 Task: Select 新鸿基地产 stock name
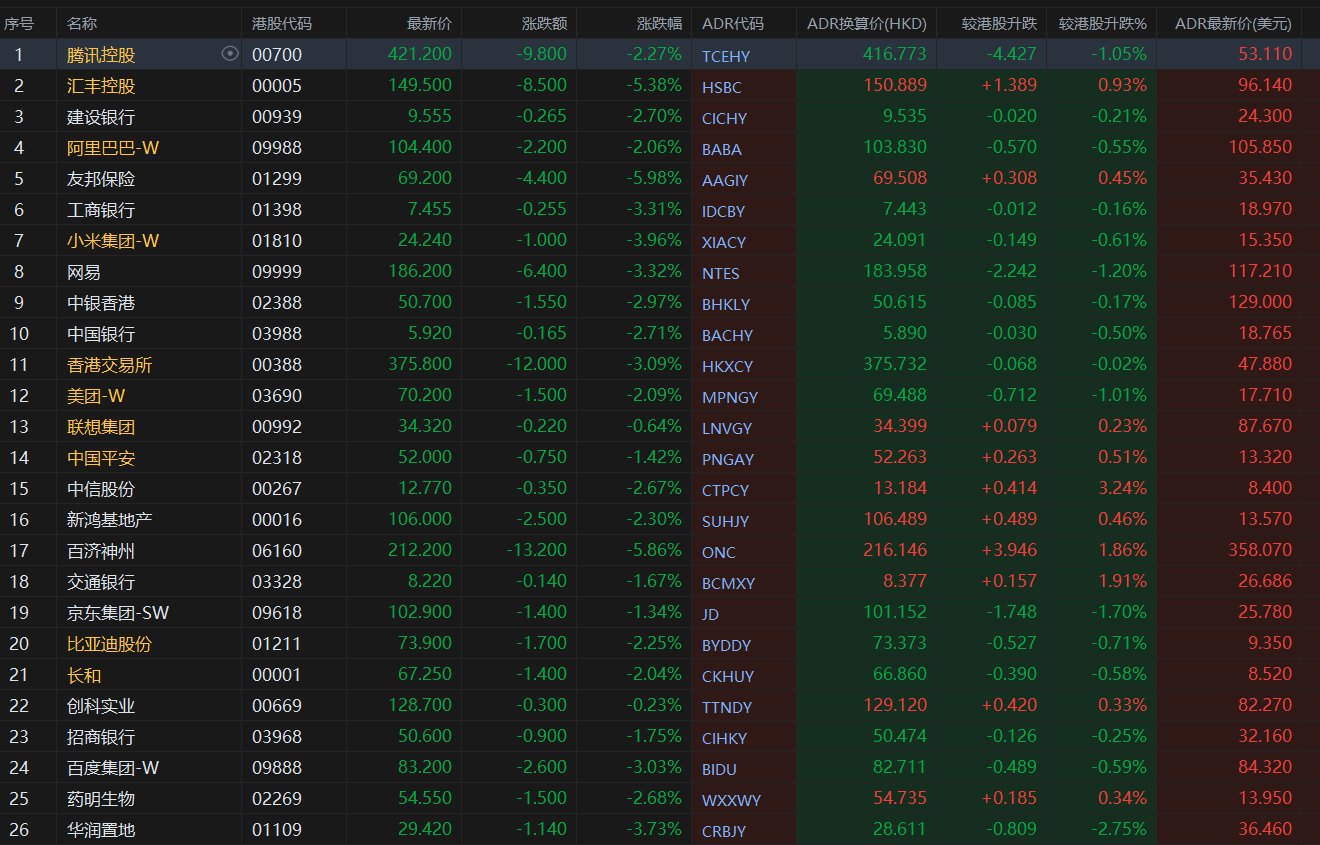110,520
